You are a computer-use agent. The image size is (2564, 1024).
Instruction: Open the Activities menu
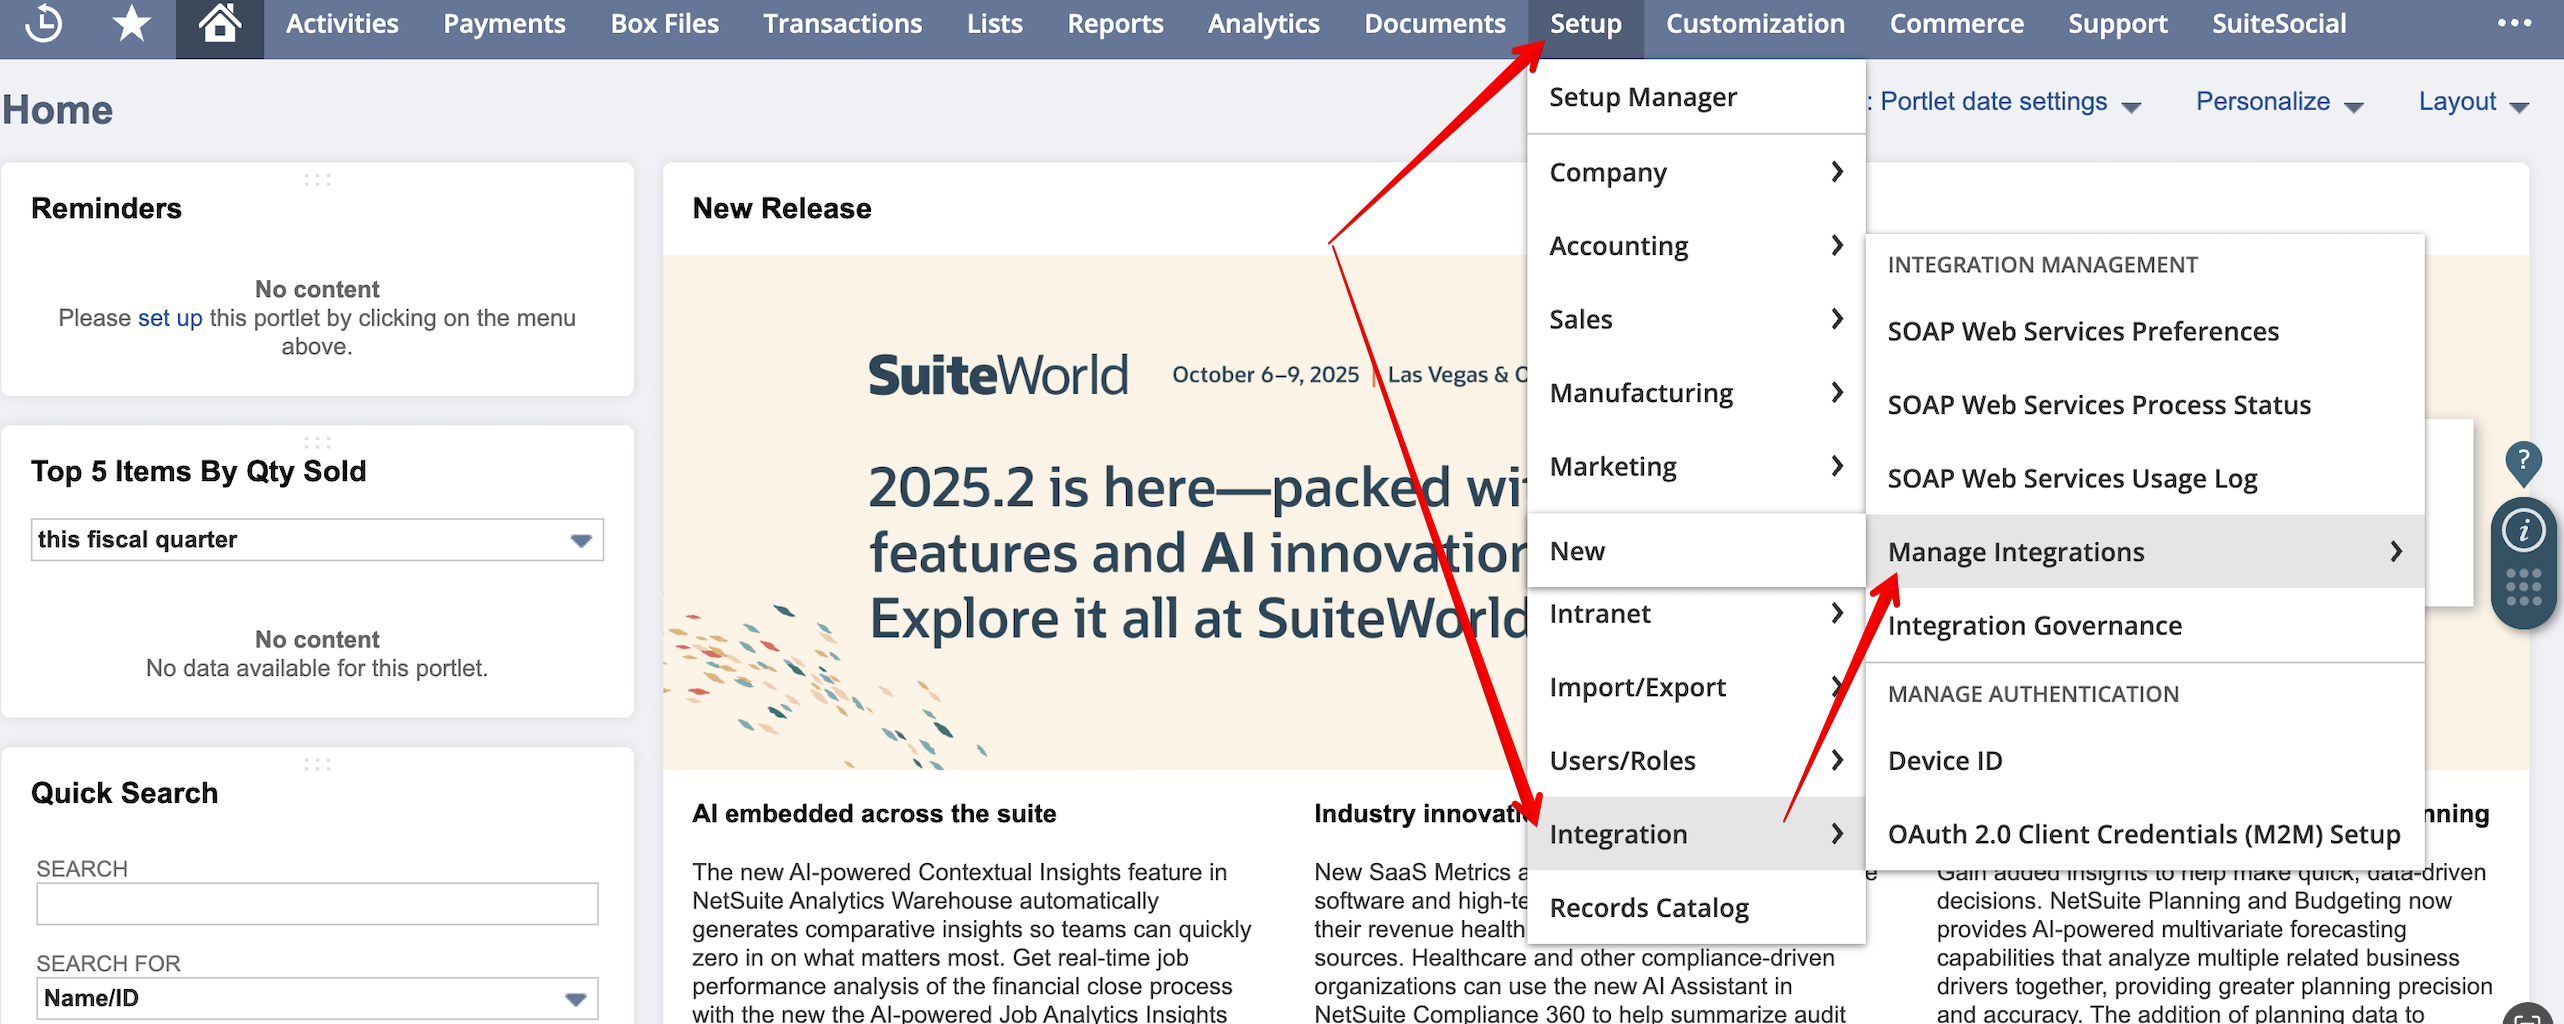coord(342,24)
